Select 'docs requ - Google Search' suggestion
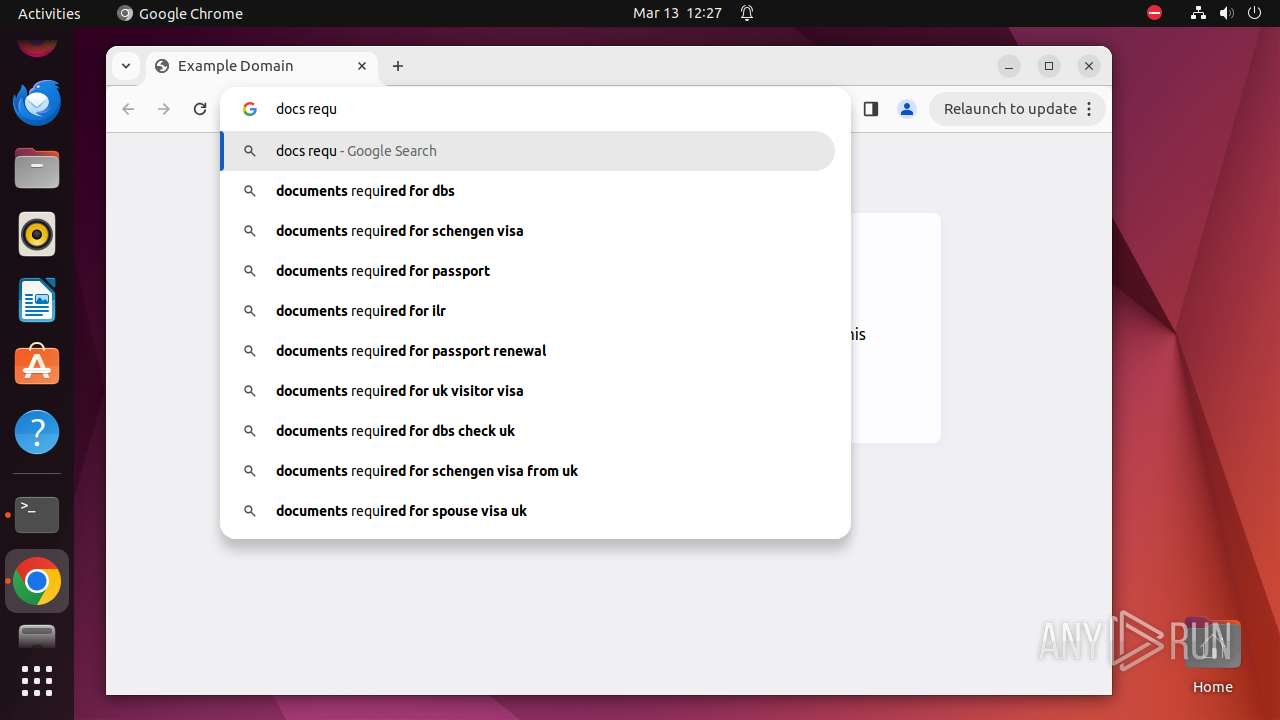 click(528, 151)
